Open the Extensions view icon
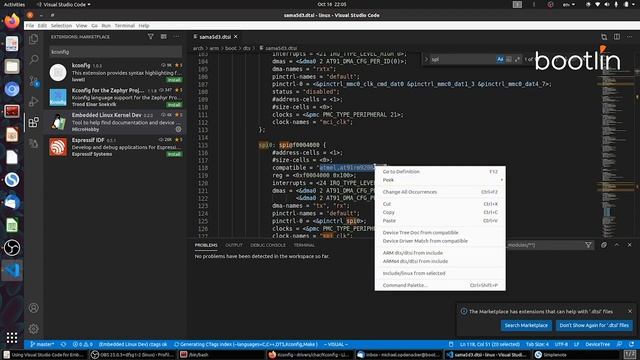The height and width of the screenshot is (360, 640). coord(34,122)
